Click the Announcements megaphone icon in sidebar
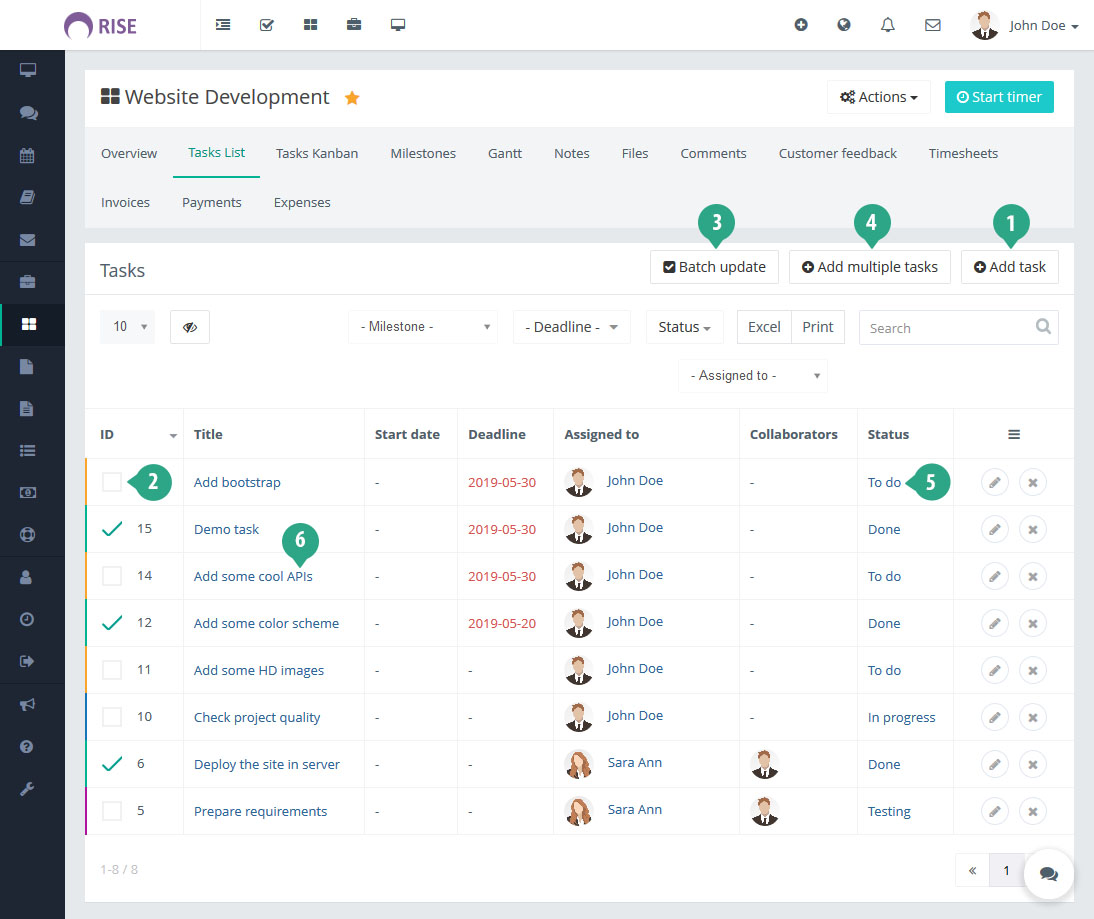Screen dimensions: 1094x919 tap(27, 706)
